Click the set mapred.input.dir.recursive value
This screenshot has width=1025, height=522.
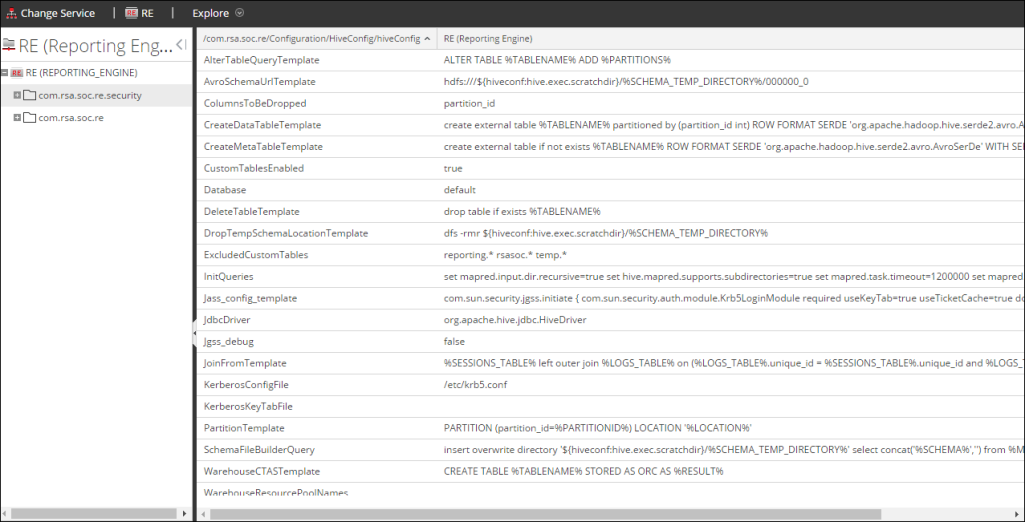pyautogui.click(x=732, y=276)
